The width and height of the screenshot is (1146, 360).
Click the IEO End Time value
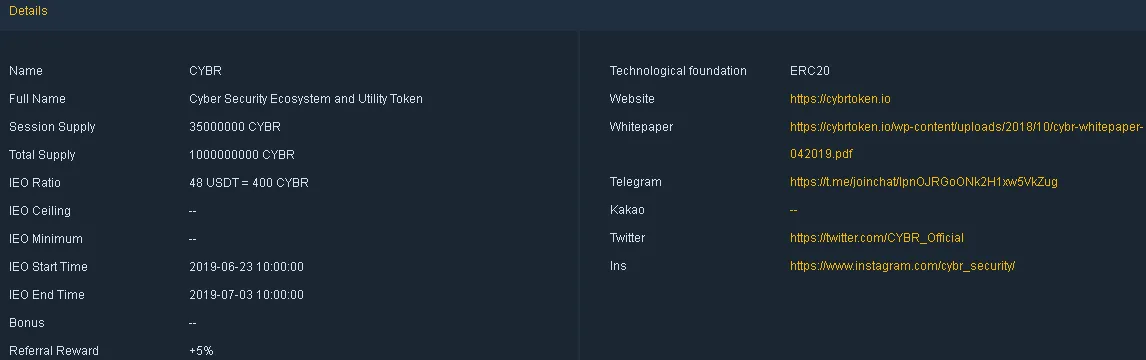click(x=246, y=295)
